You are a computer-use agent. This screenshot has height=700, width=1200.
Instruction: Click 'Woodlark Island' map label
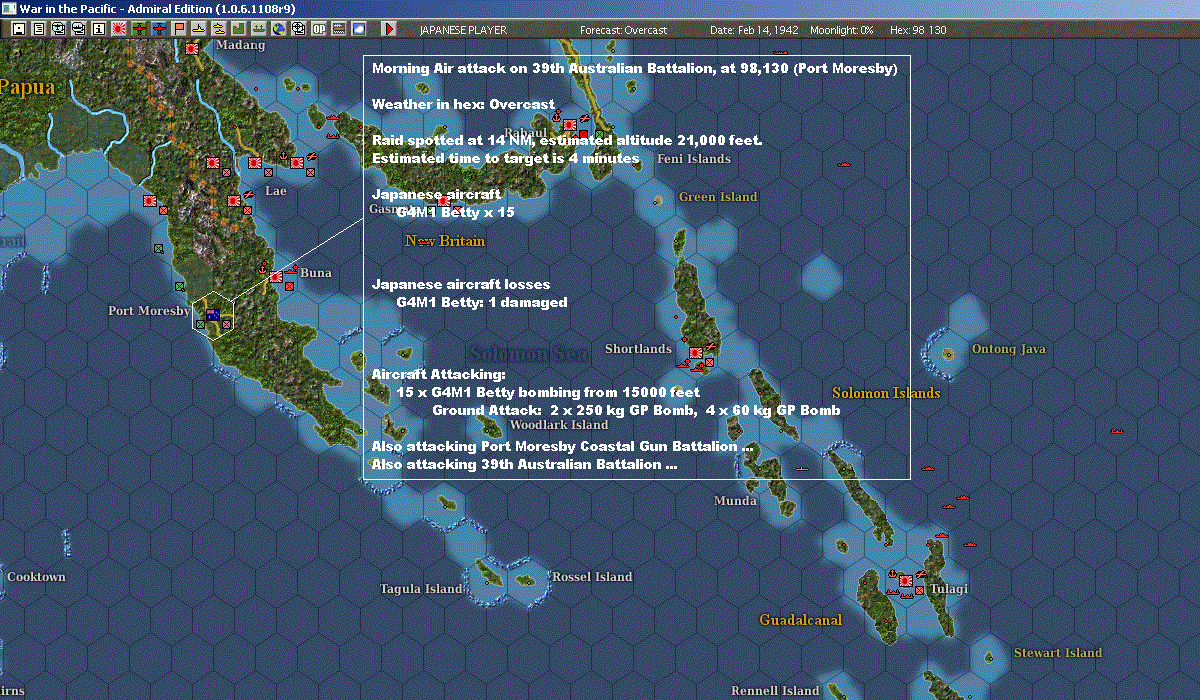559,425
